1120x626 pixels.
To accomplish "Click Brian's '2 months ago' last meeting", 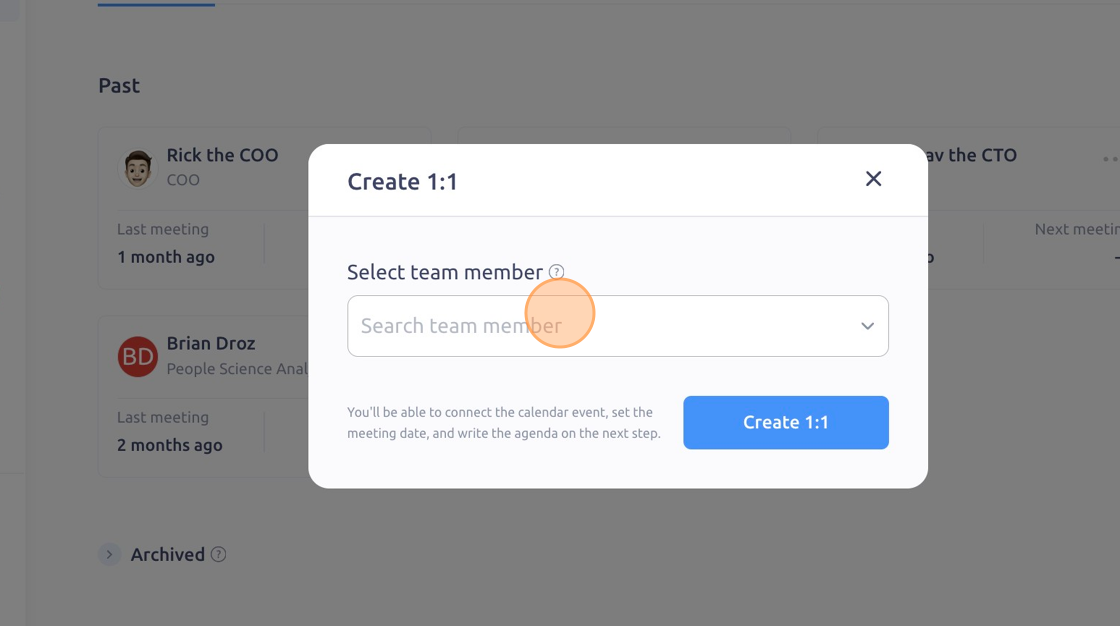I will pos(170,445).
